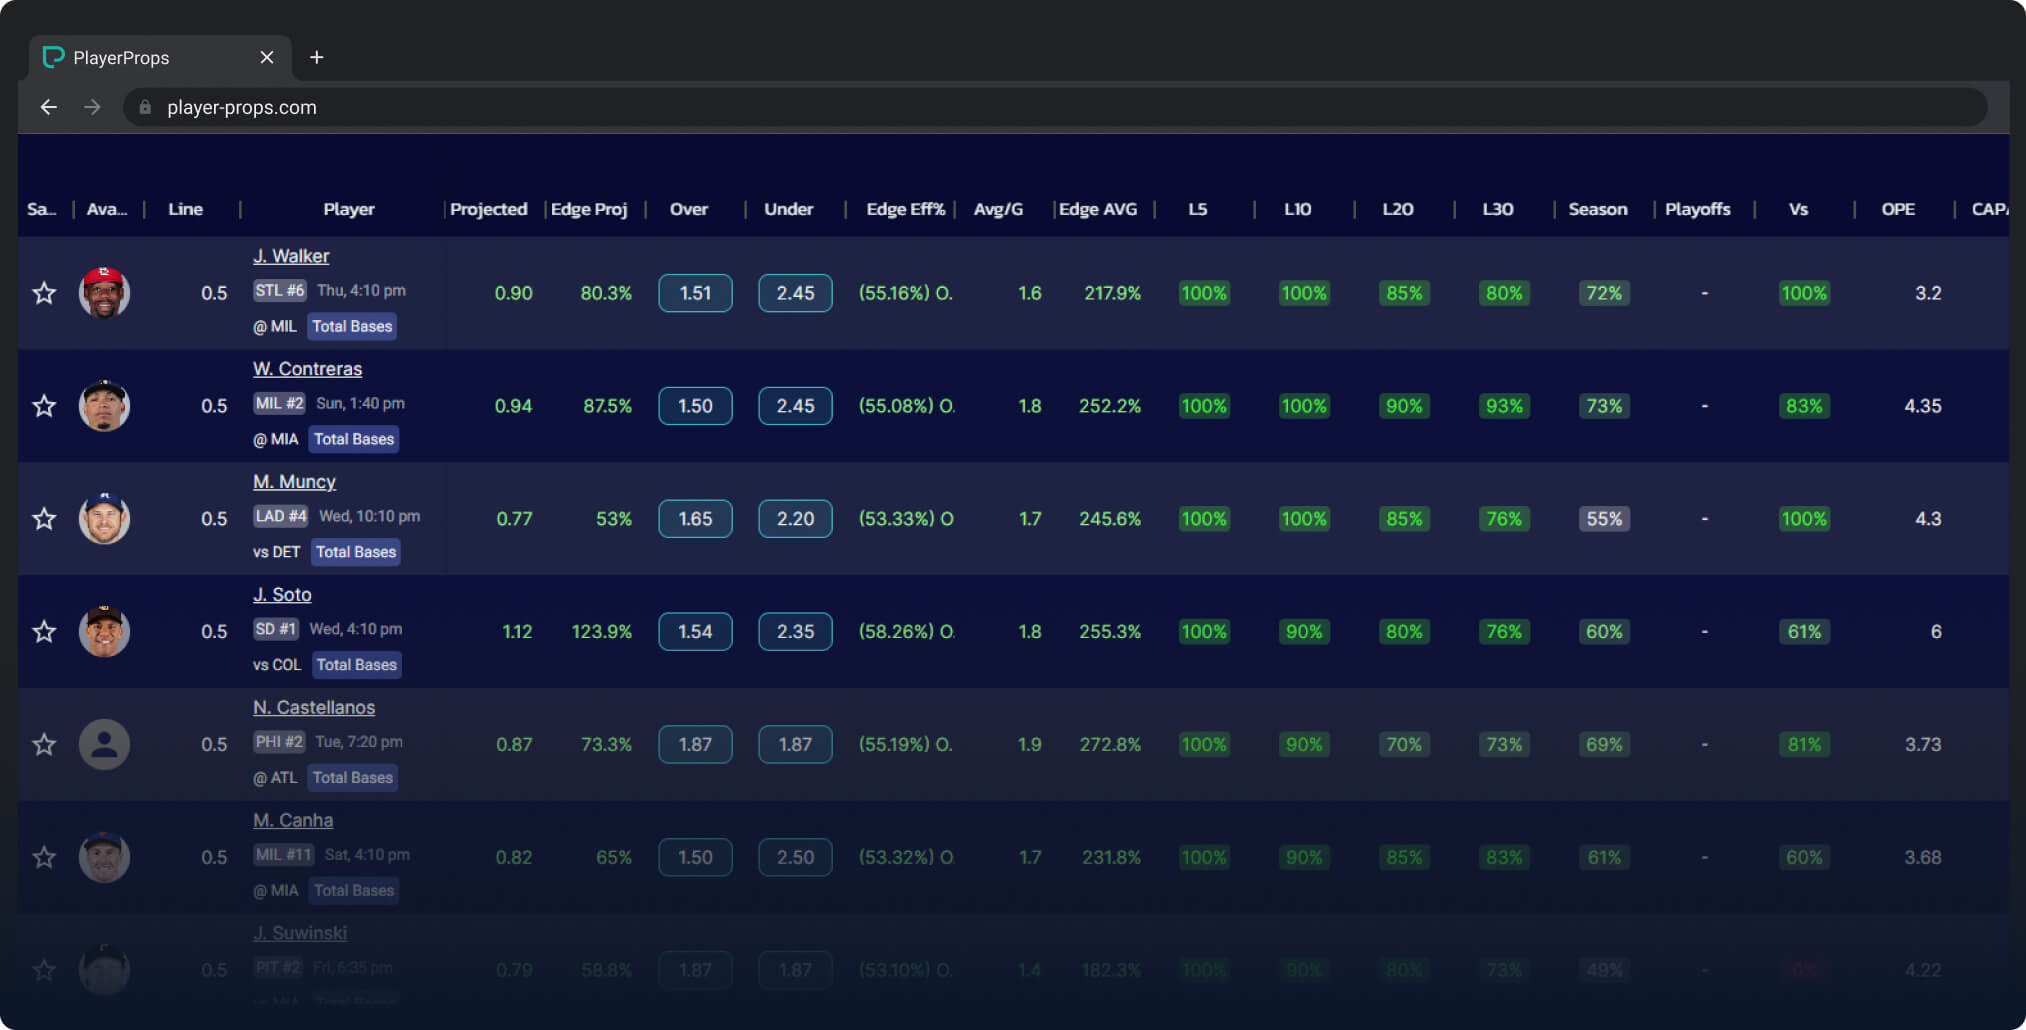Sort the table by the Projected column header

[x=489, y=209]
